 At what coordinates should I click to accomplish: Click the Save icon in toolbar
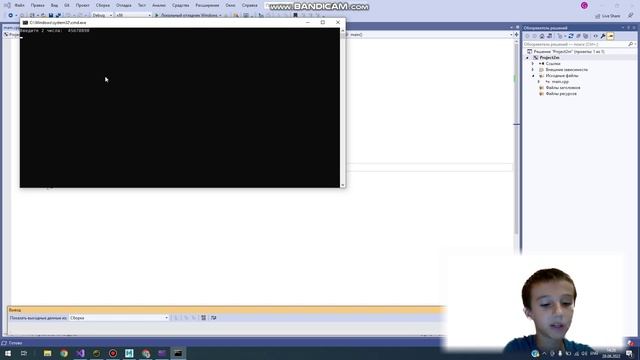[51, 15]
